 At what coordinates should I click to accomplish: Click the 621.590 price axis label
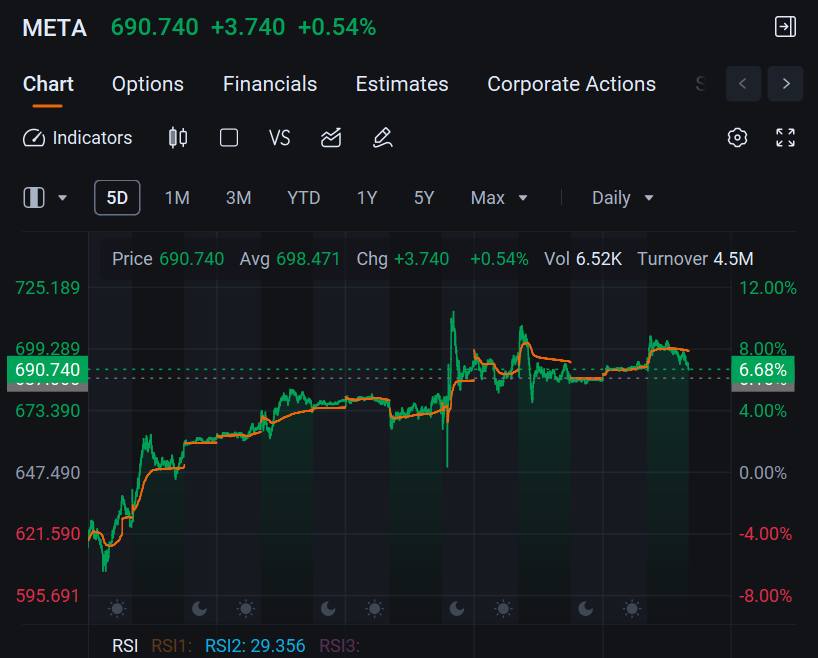(x=47, y=534)
